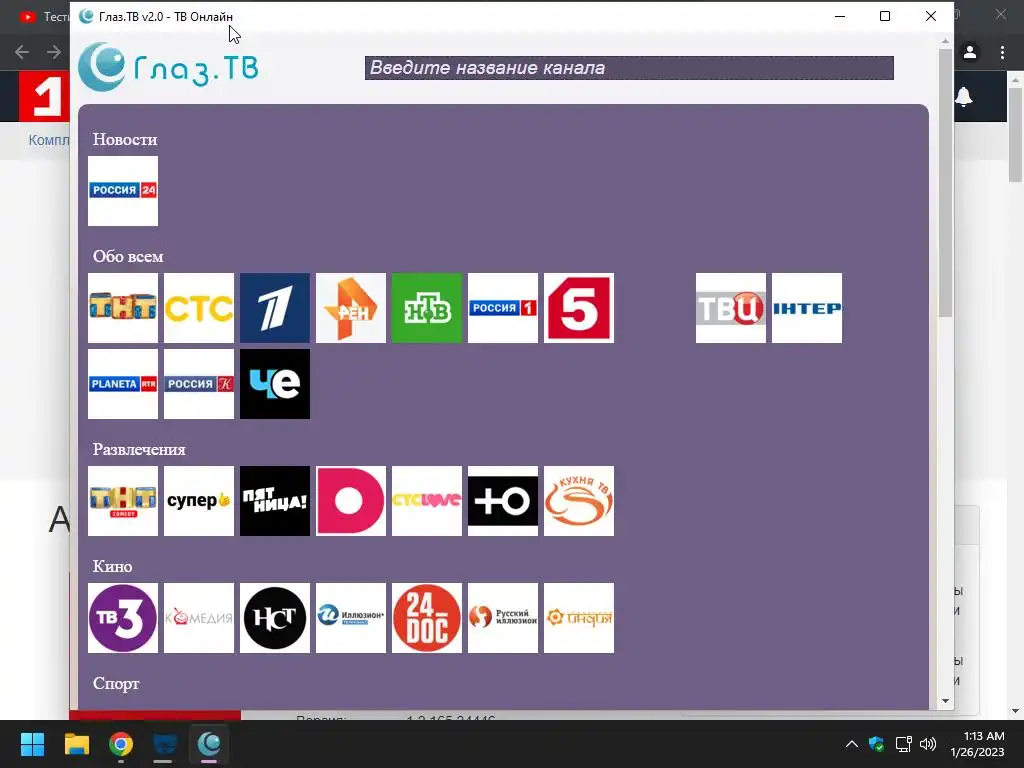Select the 24 DOC channel
Image resolution: width=1024 pixels, height=768 pixels.
click(x=426, y=618)
